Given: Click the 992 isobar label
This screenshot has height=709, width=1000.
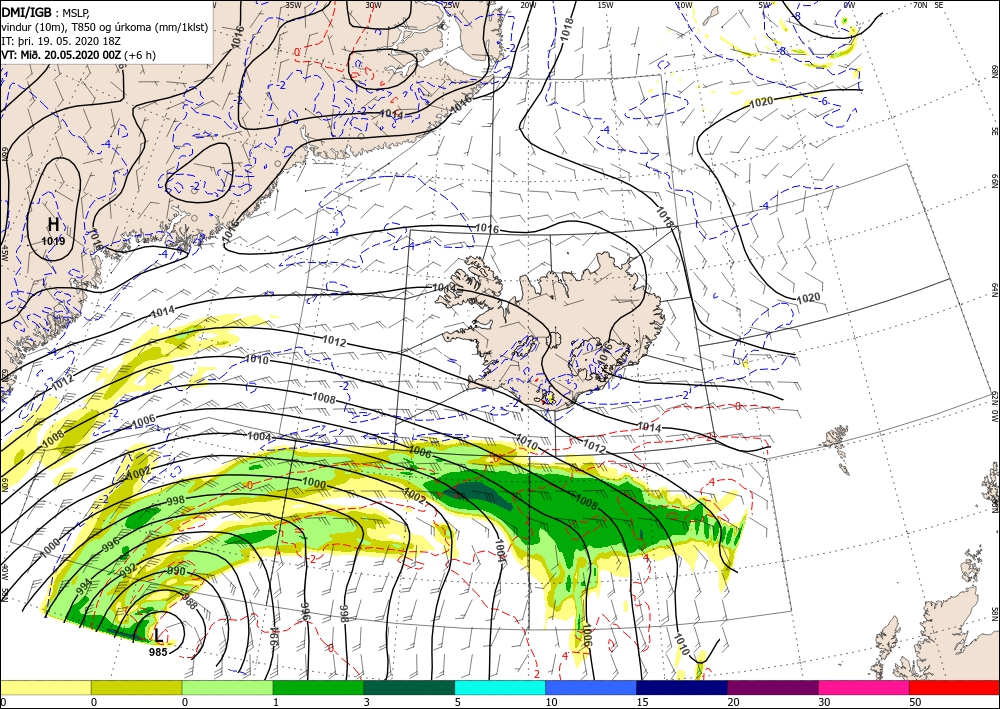Looking at the screenshot, I should click(129, 569).
